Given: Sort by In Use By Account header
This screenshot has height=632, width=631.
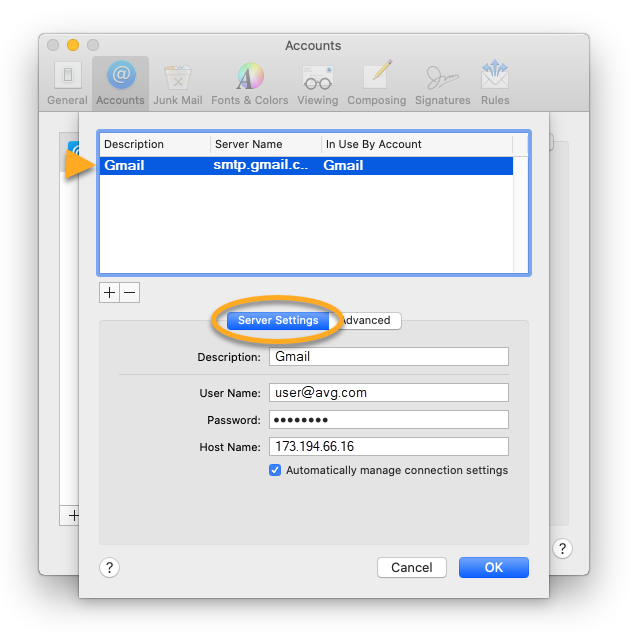Looking at the screenshot, I should [417, 144].
